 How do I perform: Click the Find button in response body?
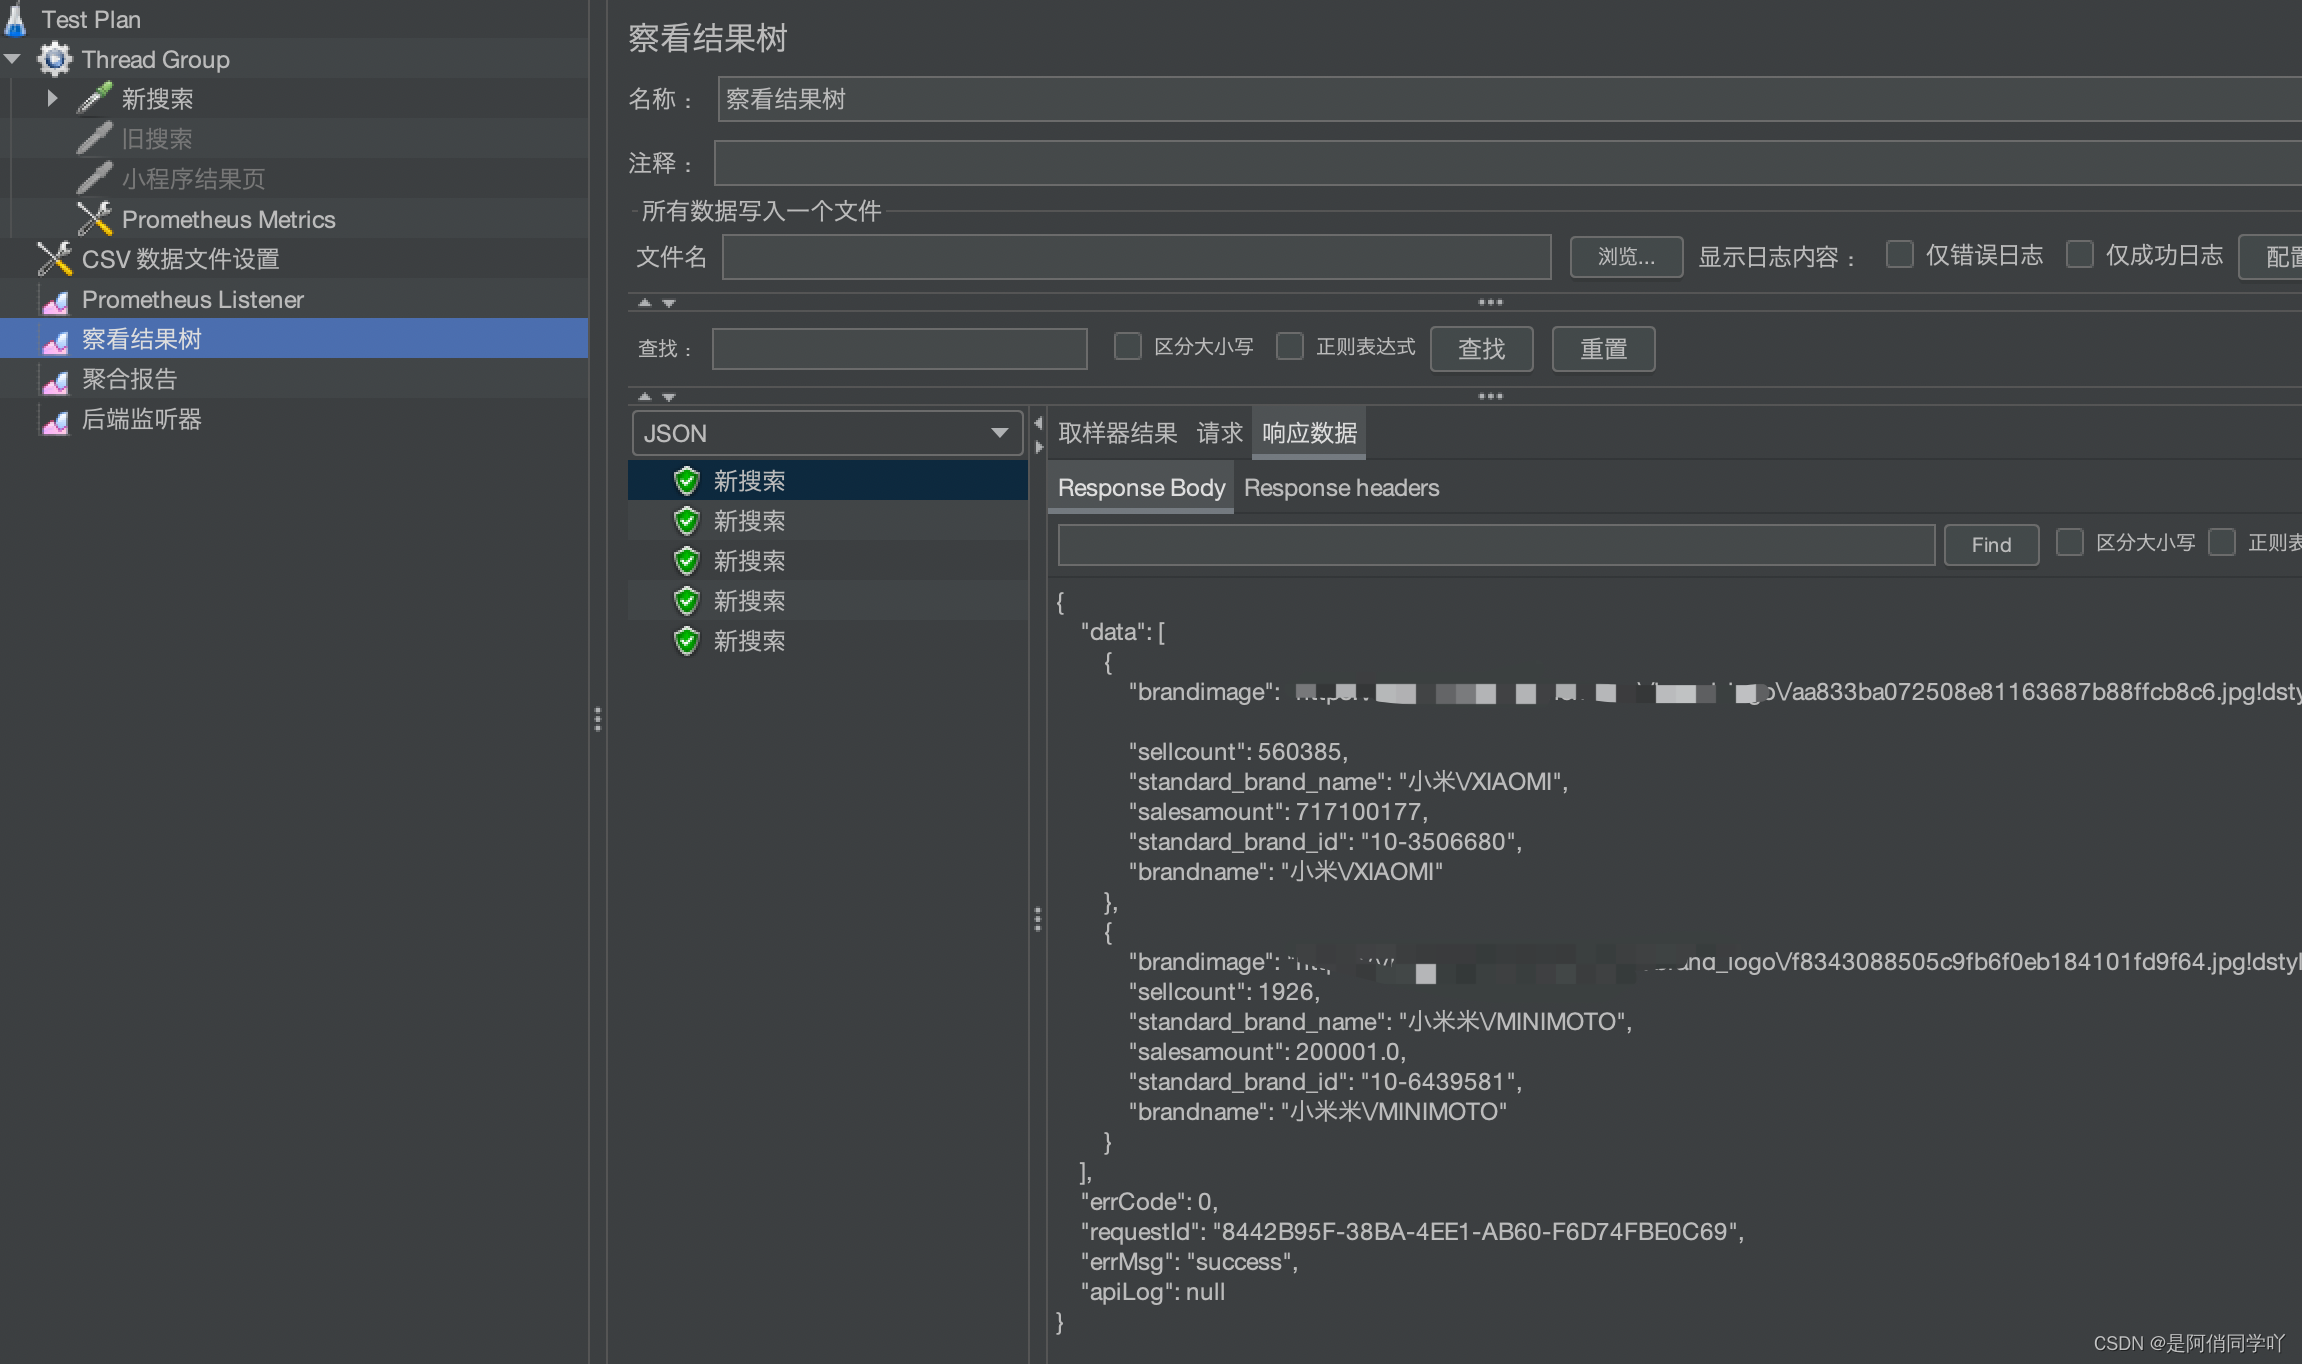click(1991, 545)
